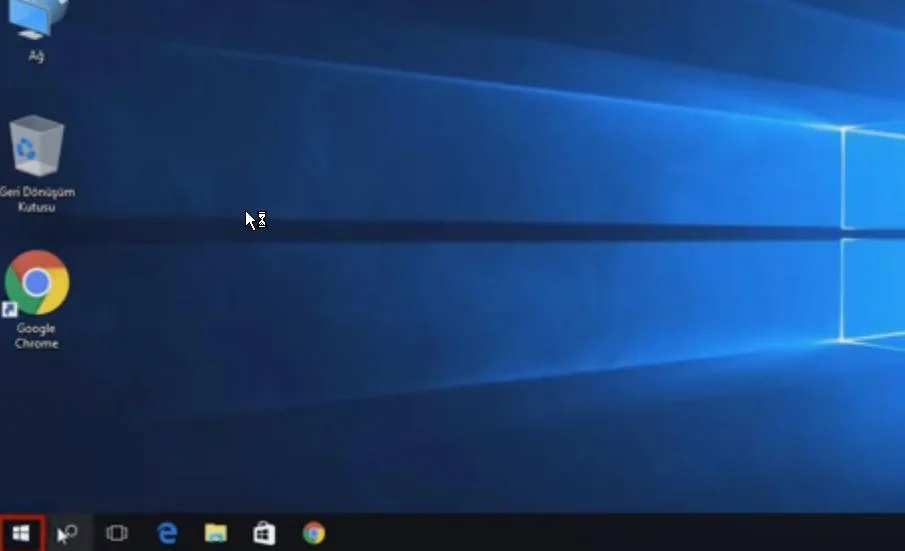Click the upper pane of wallpaper Windows logo
Image resolution: width=905 pixels, height=551 pixels.
point(873,178)
